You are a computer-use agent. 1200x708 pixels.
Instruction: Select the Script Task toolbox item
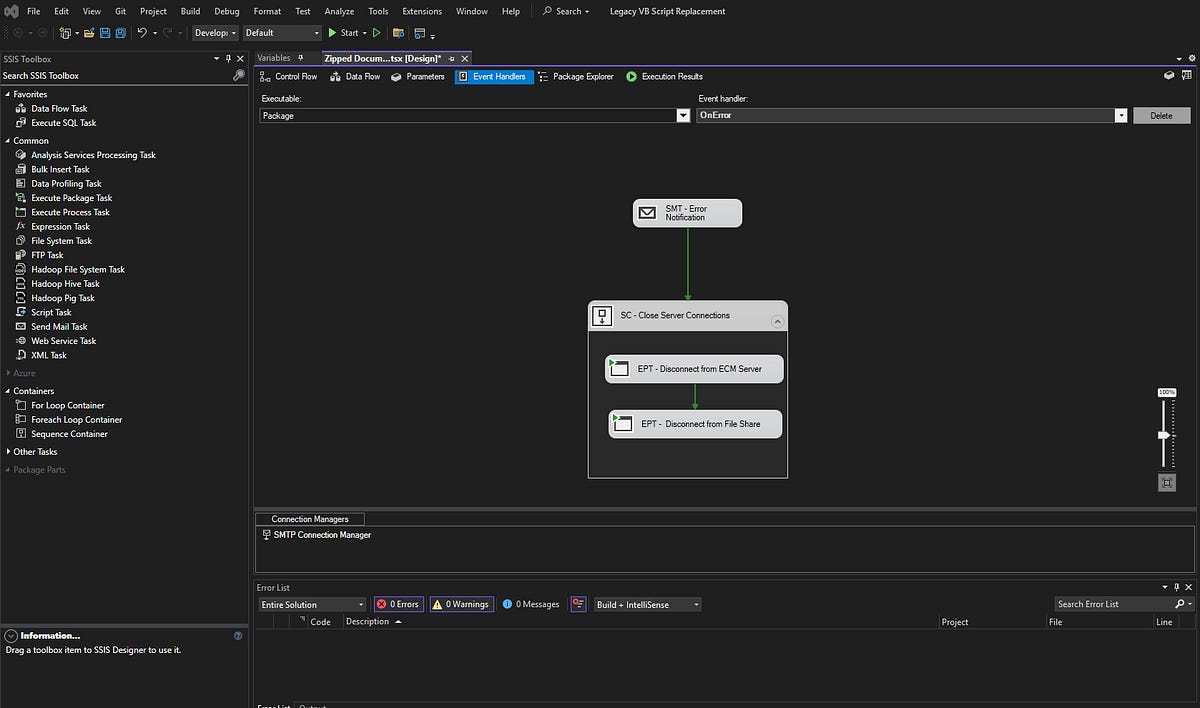tap(44, 312)
